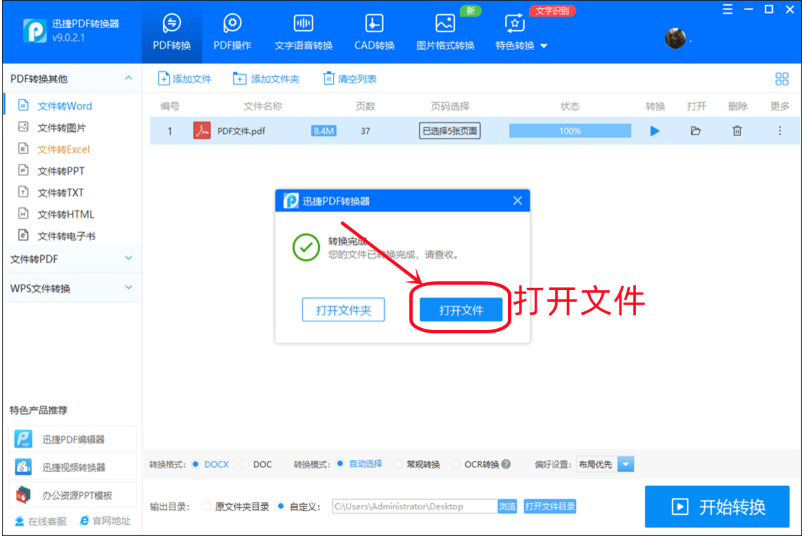Click the 打开文件 button in dialog
Image resolution: width=805 pixels, height=539 pixels.
tap(461, 310)
